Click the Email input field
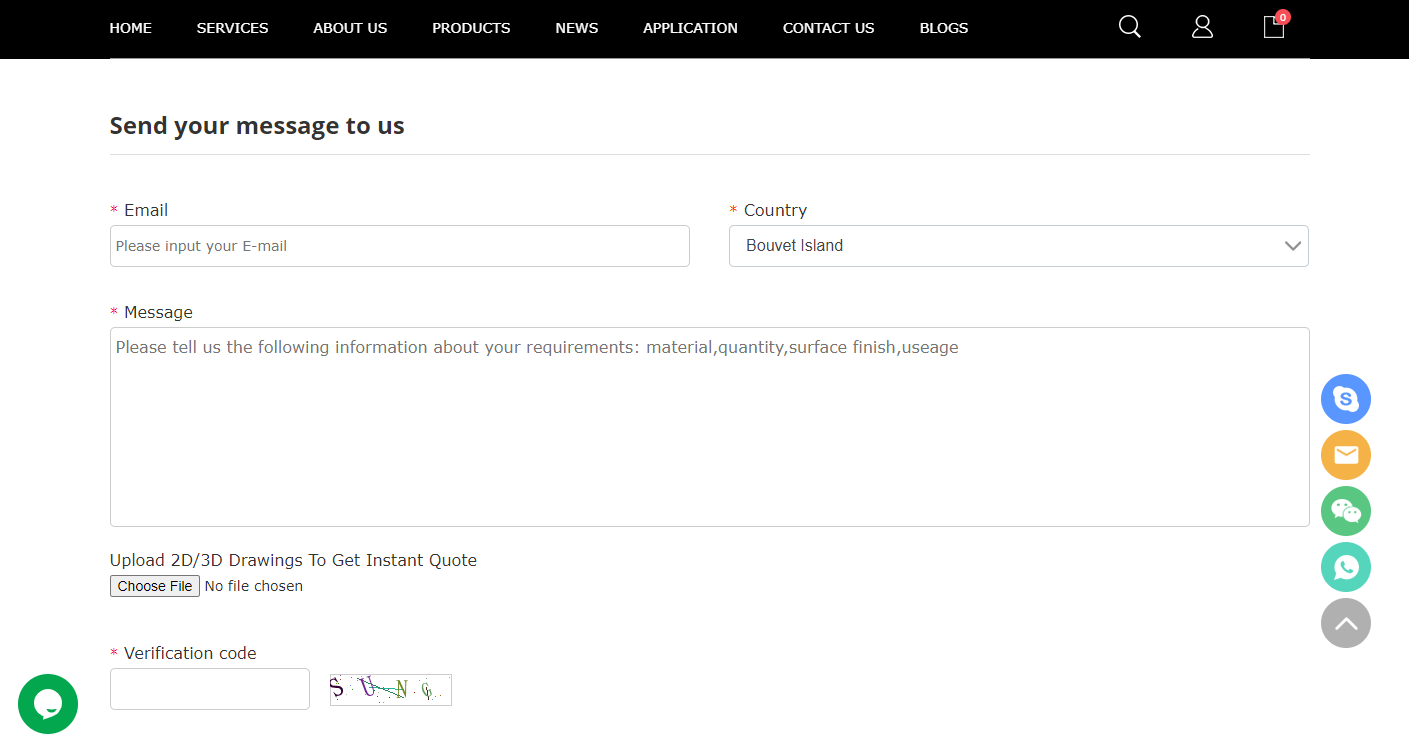 click(399, 246)
